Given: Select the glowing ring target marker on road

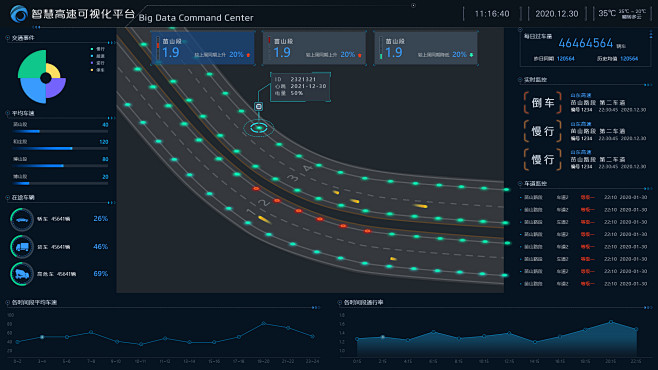Looking at the screenshot, I should pos(259,128).
